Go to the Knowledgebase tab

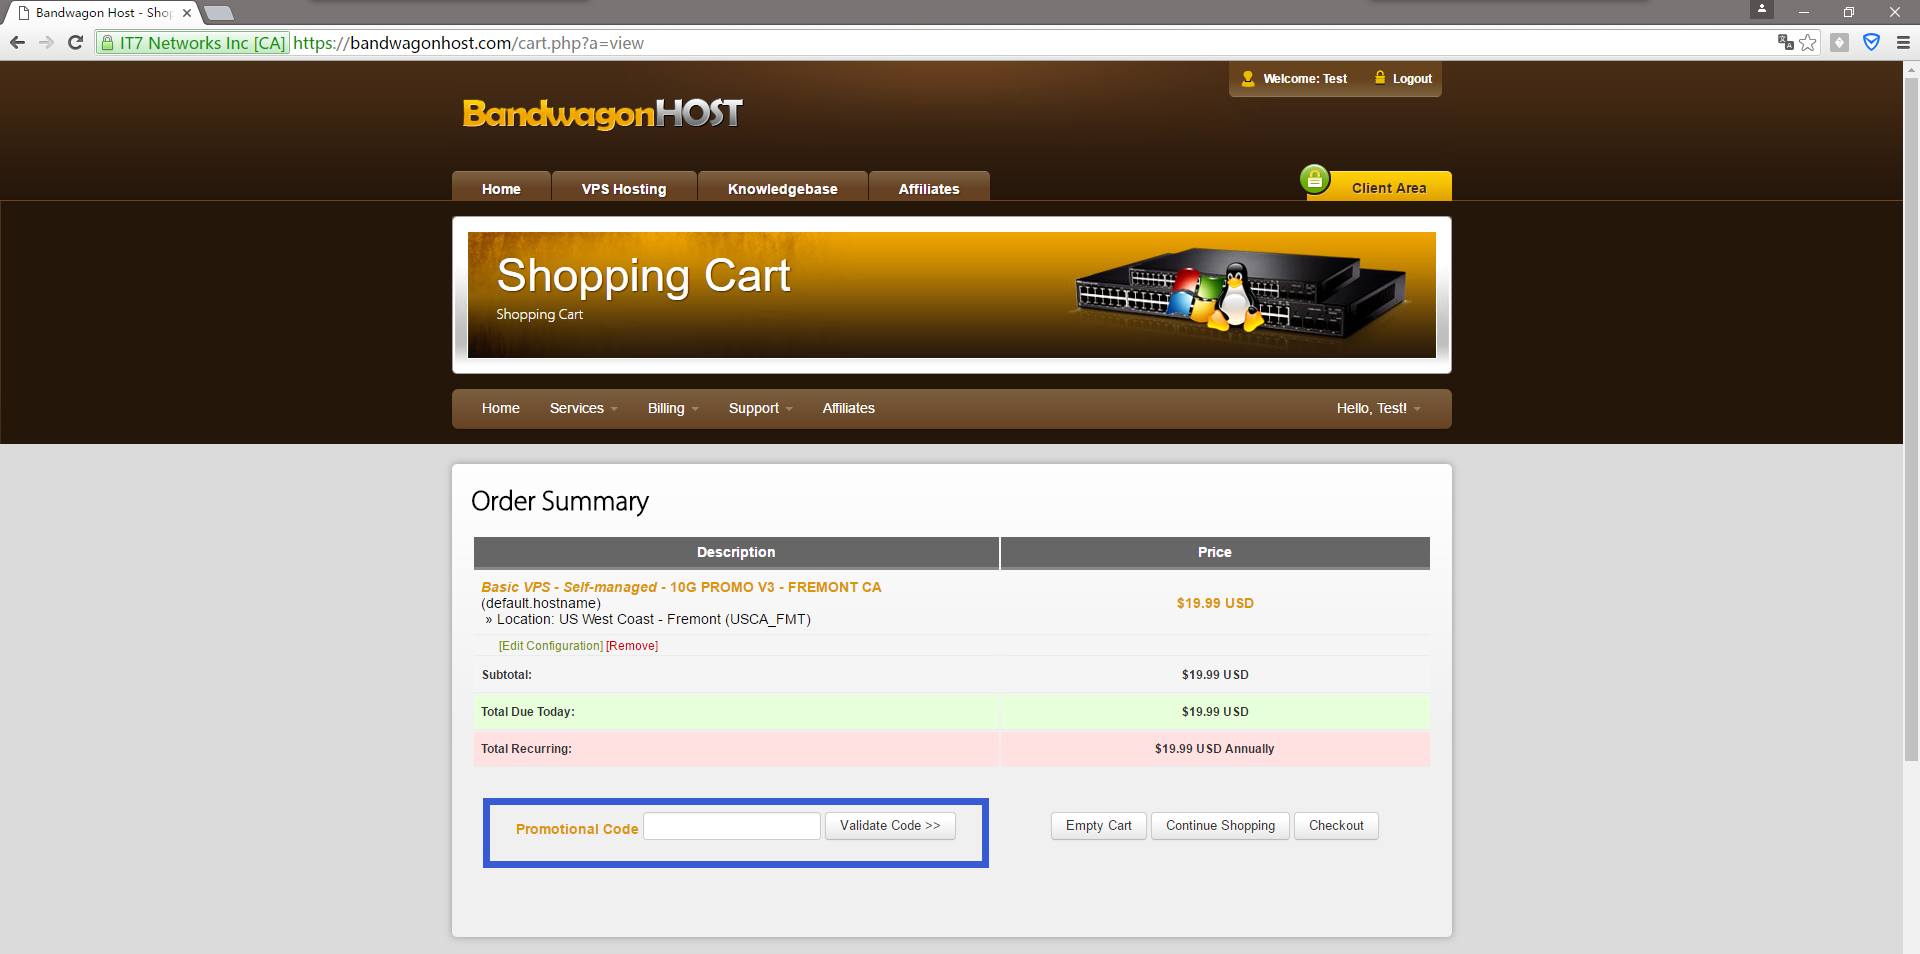(x=782, y=189)
